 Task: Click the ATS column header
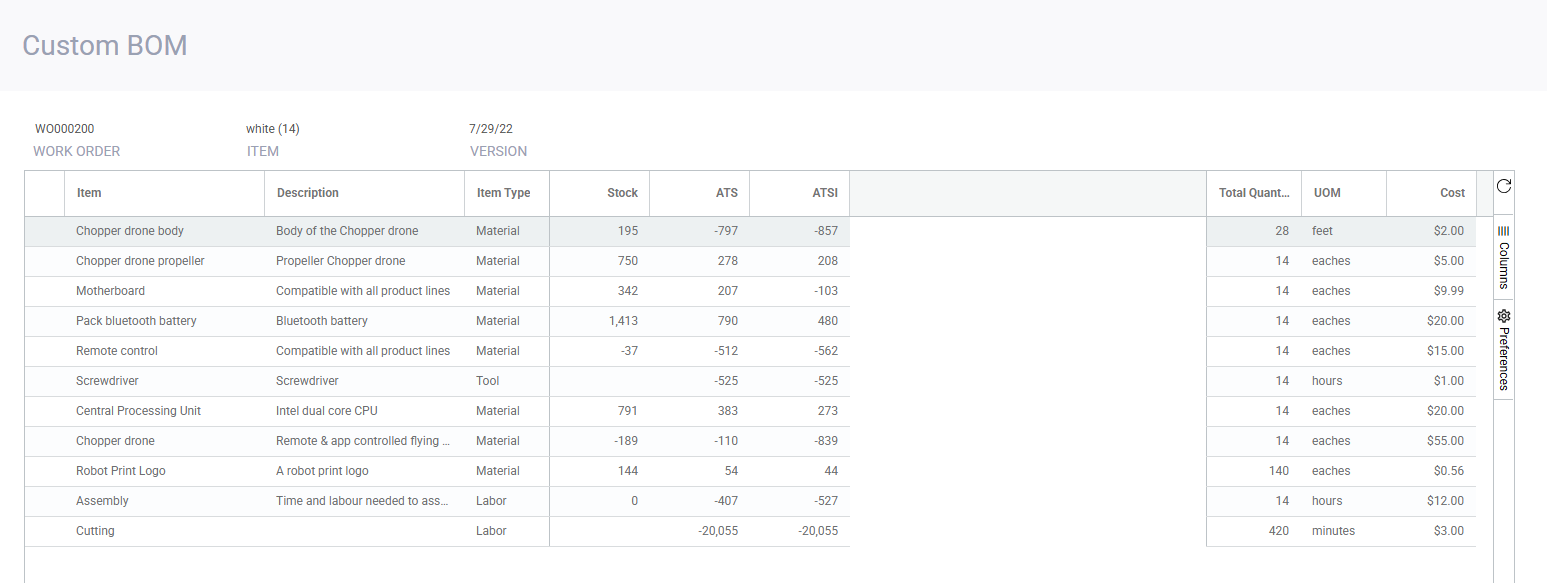click(725, 193)
